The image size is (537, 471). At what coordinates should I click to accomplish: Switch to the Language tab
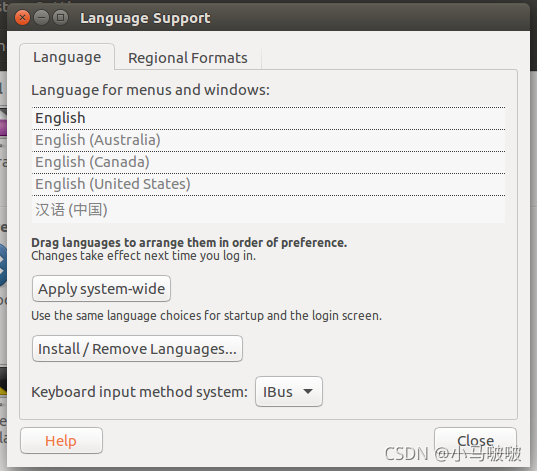(x=67, y=57)
